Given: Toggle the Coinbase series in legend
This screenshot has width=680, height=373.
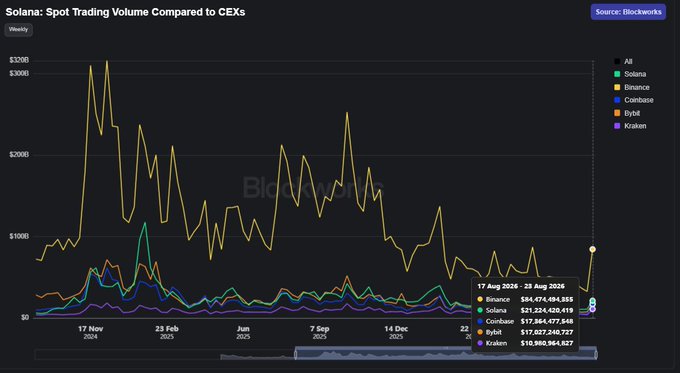Looking at the screenshot, I should [634, 100].
